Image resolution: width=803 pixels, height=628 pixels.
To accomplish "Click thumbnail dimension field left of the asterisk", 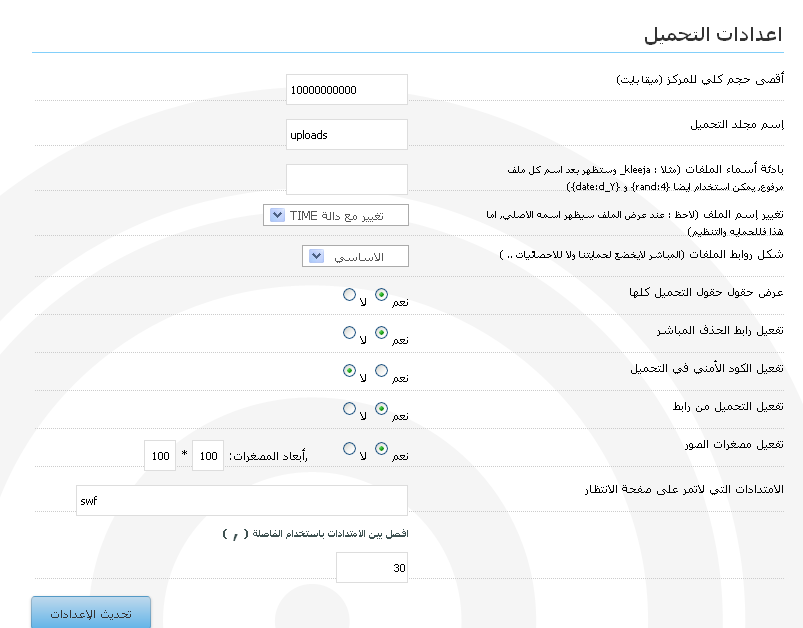I will point(159,455).
